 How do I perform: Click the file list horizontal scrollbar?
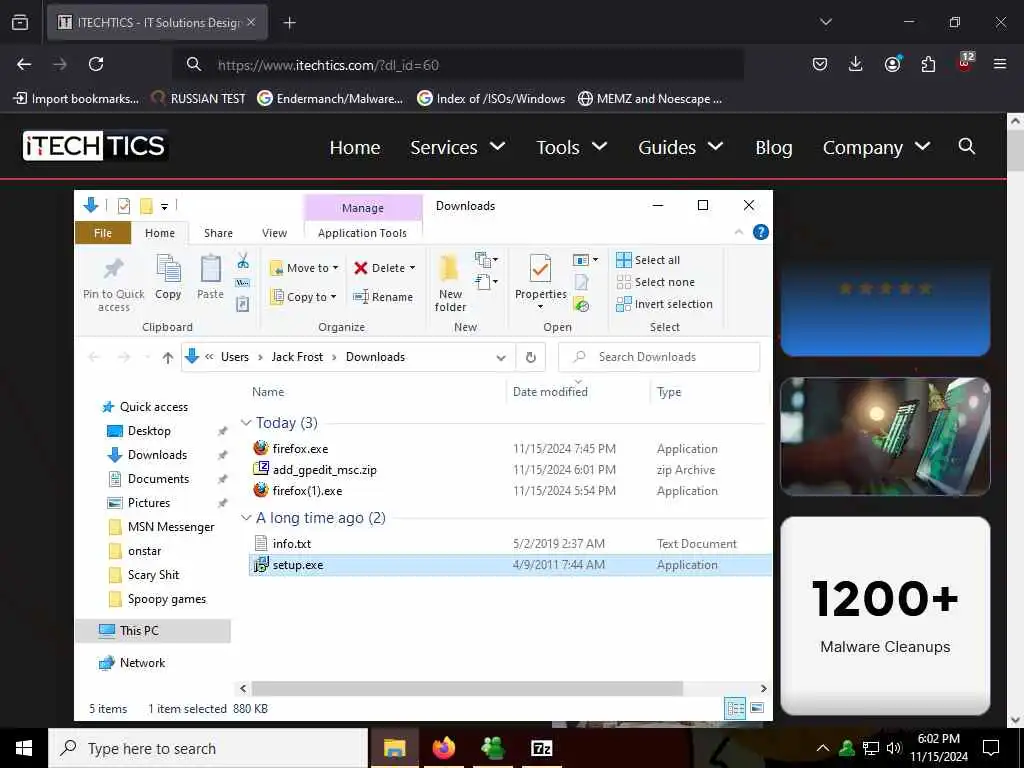[467, 688]
